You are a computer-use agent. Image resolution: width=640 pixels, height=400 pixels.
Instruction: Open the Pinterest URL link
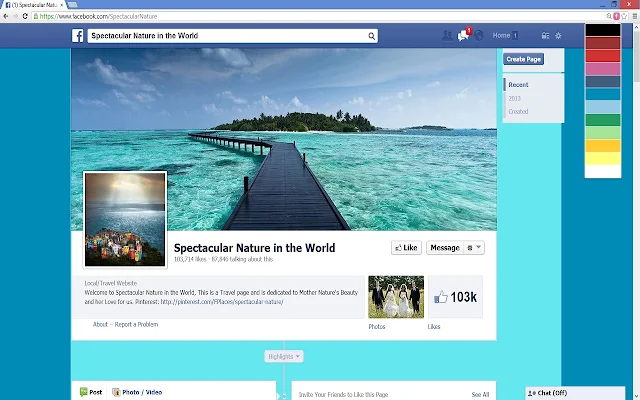point(222,302)
